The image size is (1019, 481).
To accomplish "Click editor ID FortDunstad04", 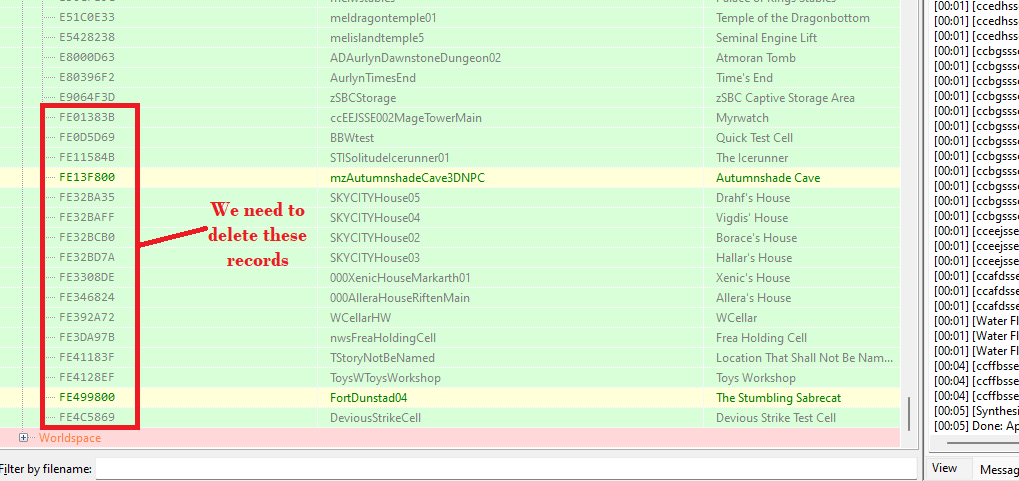I will [x=369, y=398].
